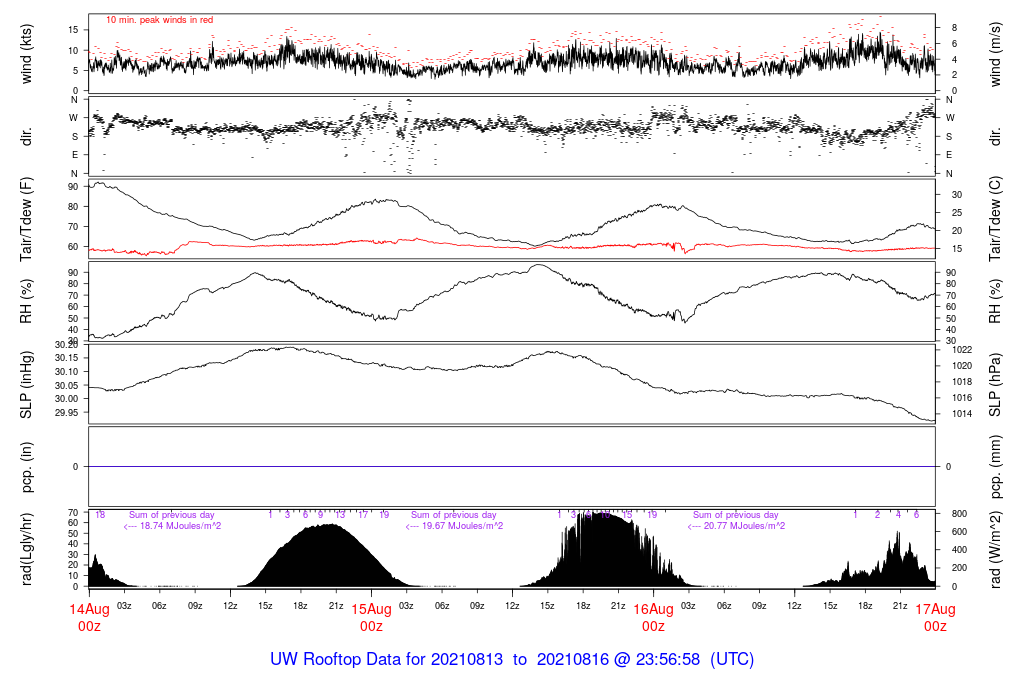Select the 'UW Rooftop Data' chart title
Screen dimensions: 1024x700
point(512,660)
